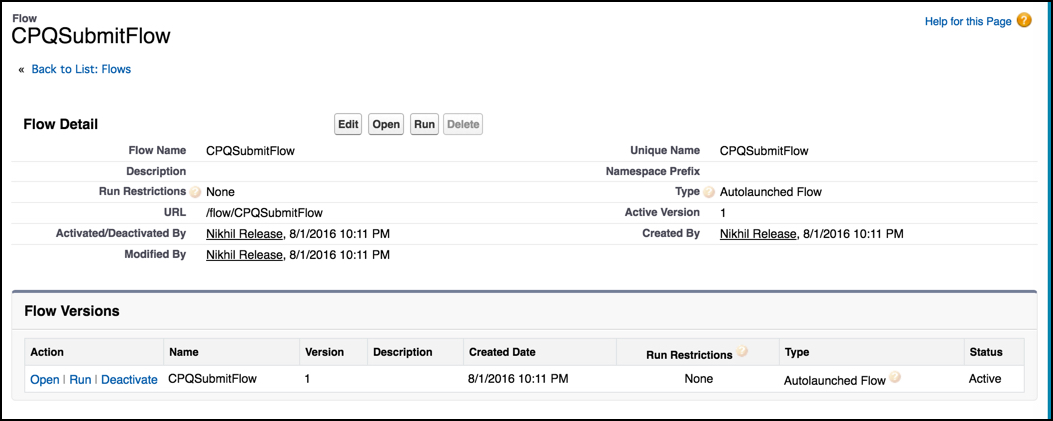Click the orange Help for this Page icon
The height and width of the screenshot is (421, 1053).
coord(1023,21)
